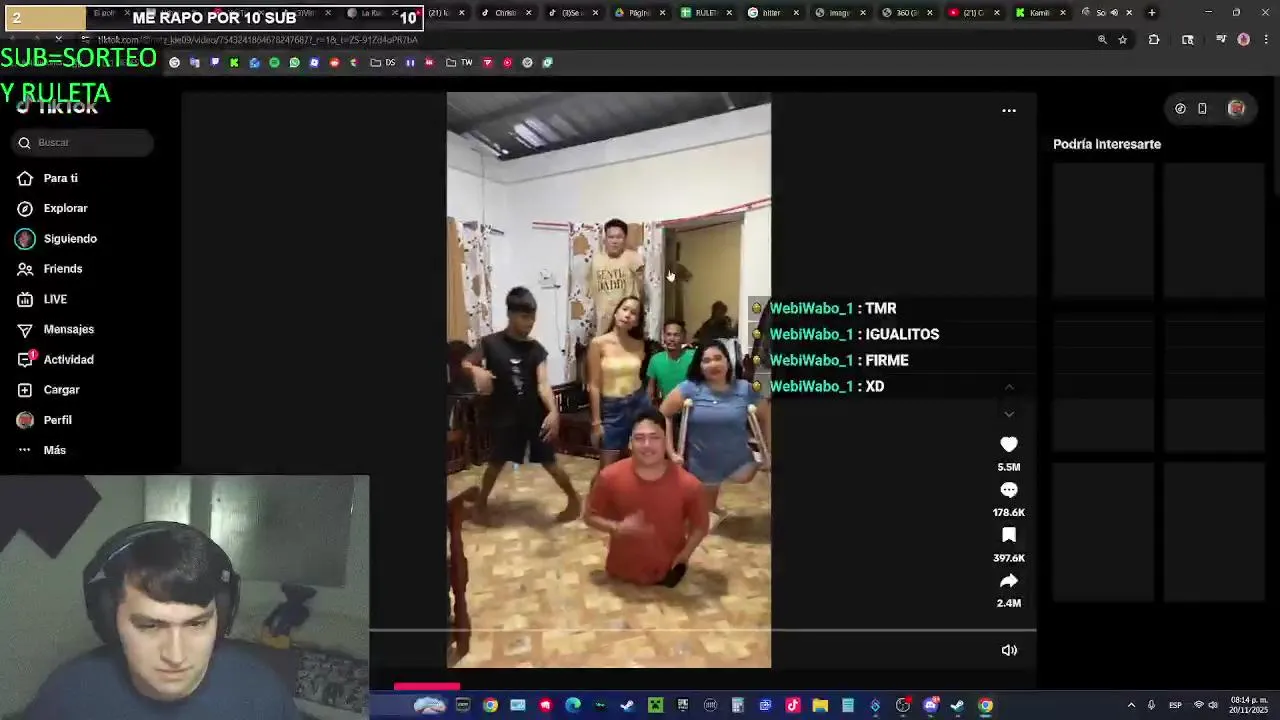Open TikTok app in the taskbar
The image size is (1280, 720).
[x=792, y=706]
